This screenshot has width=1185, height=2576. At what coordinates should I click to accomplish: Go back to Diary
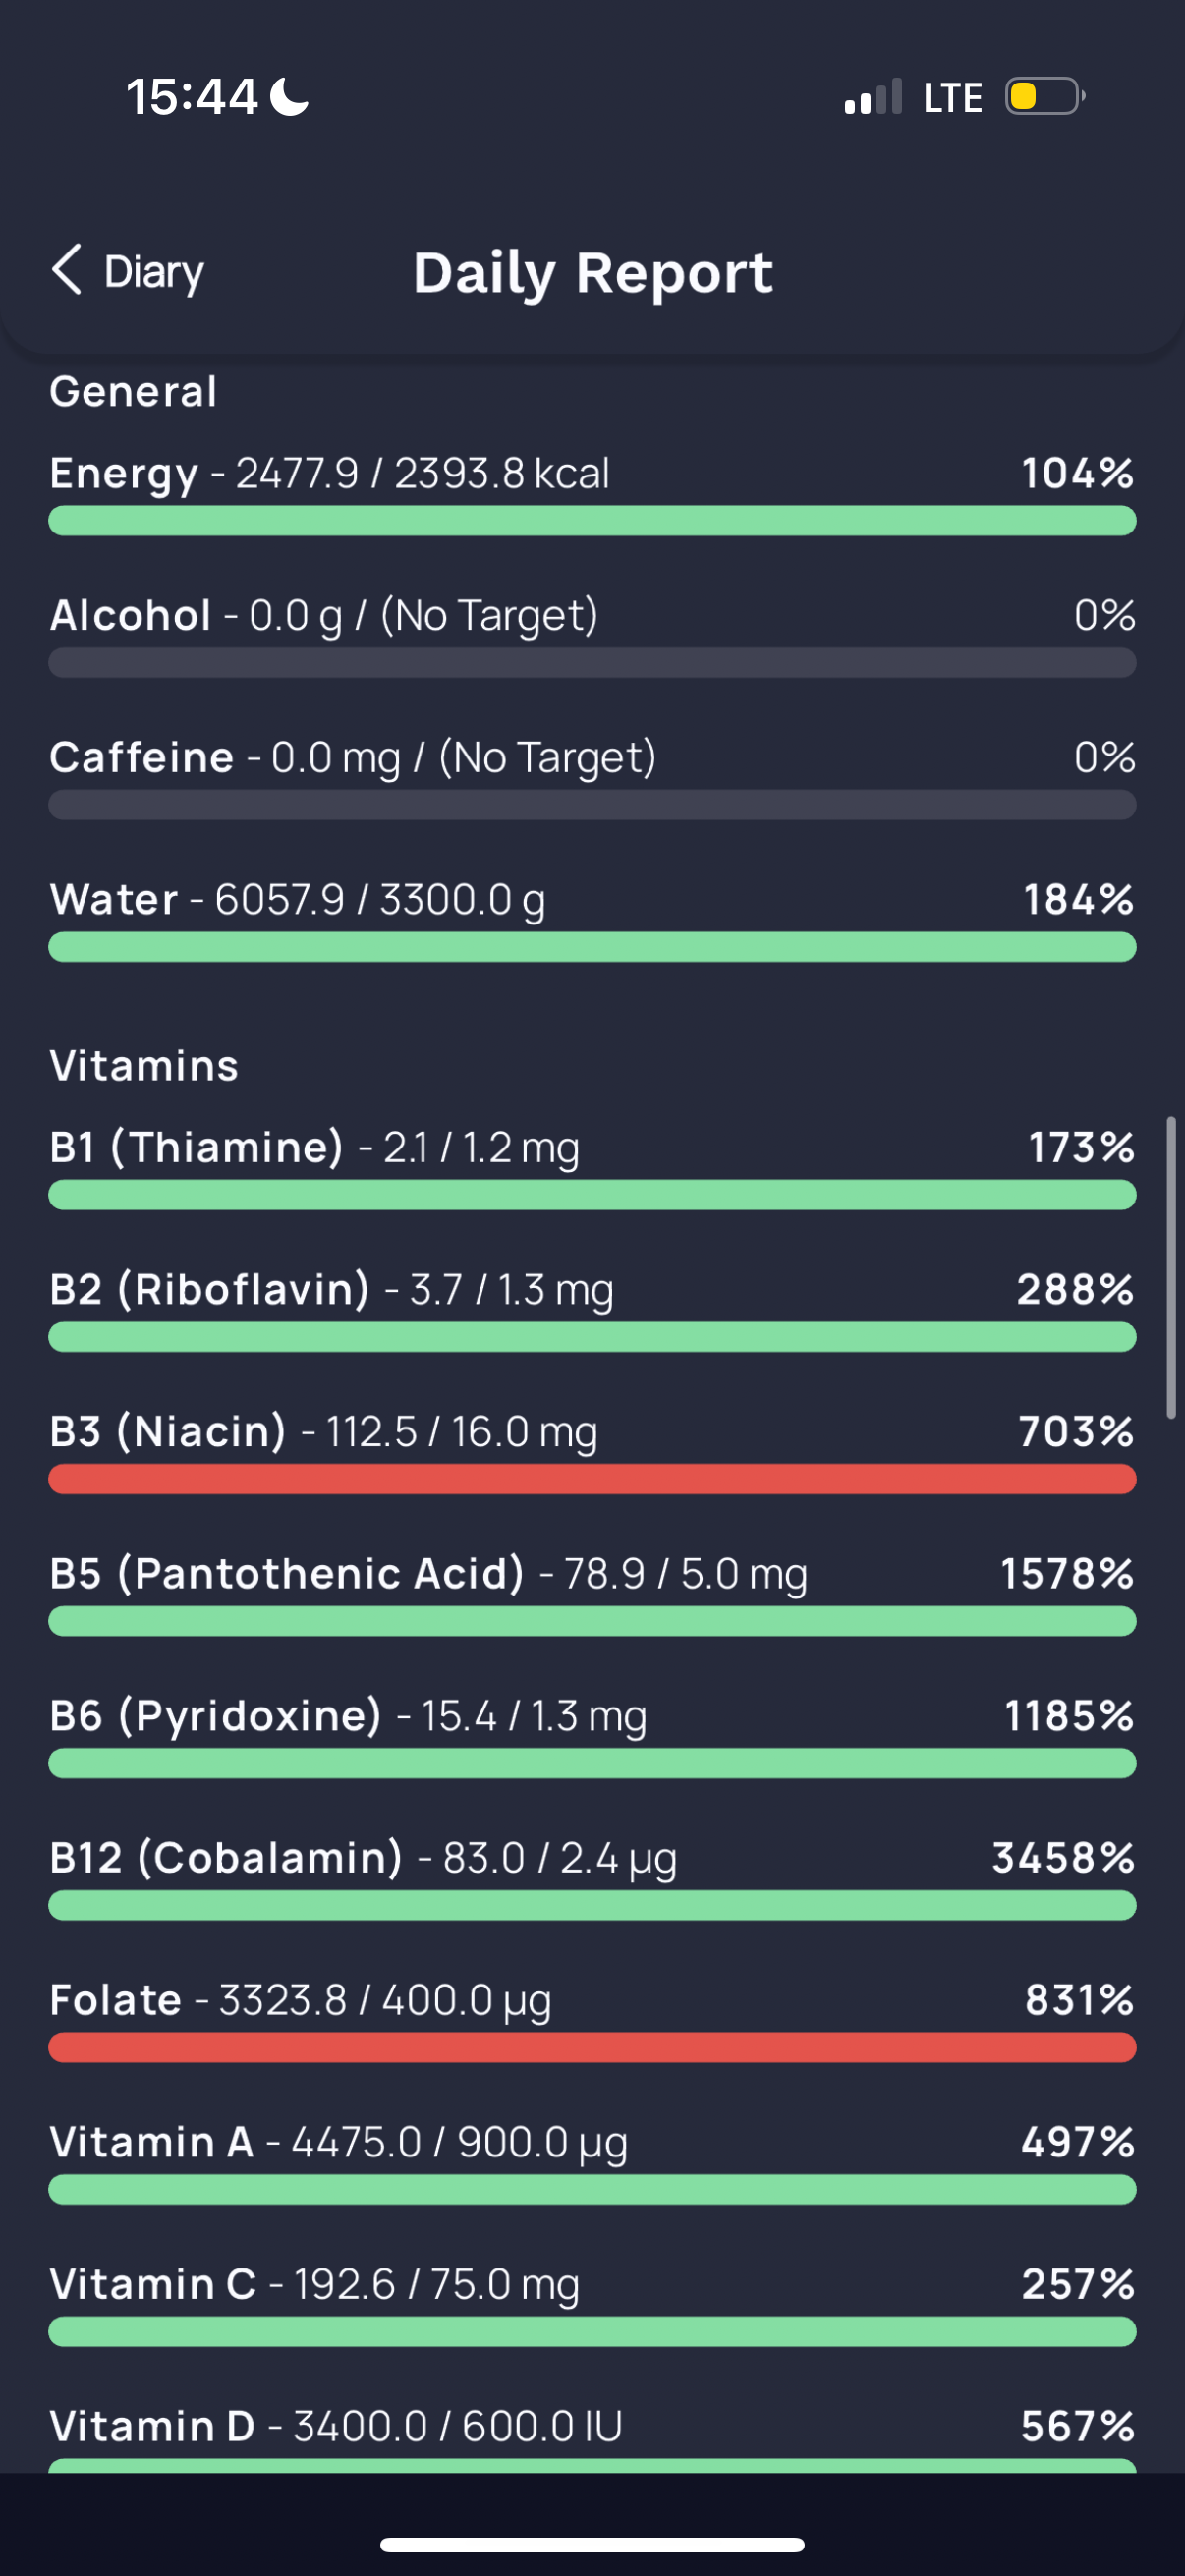153,272
